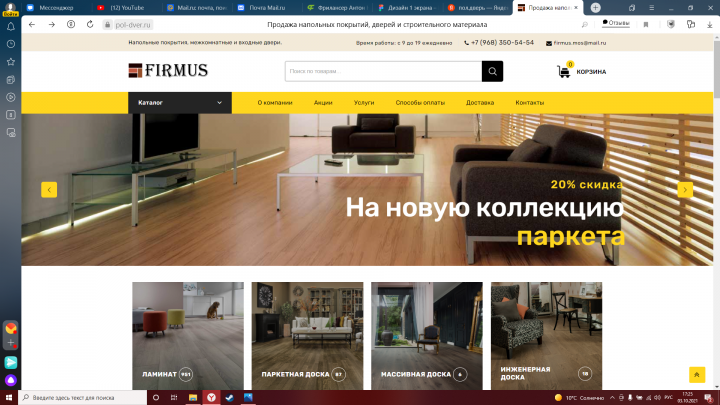The width and height of the screenshot is (720, 405).
Task: Open notifications bell in browser sidebar
Action: click(x=11, y=27)
